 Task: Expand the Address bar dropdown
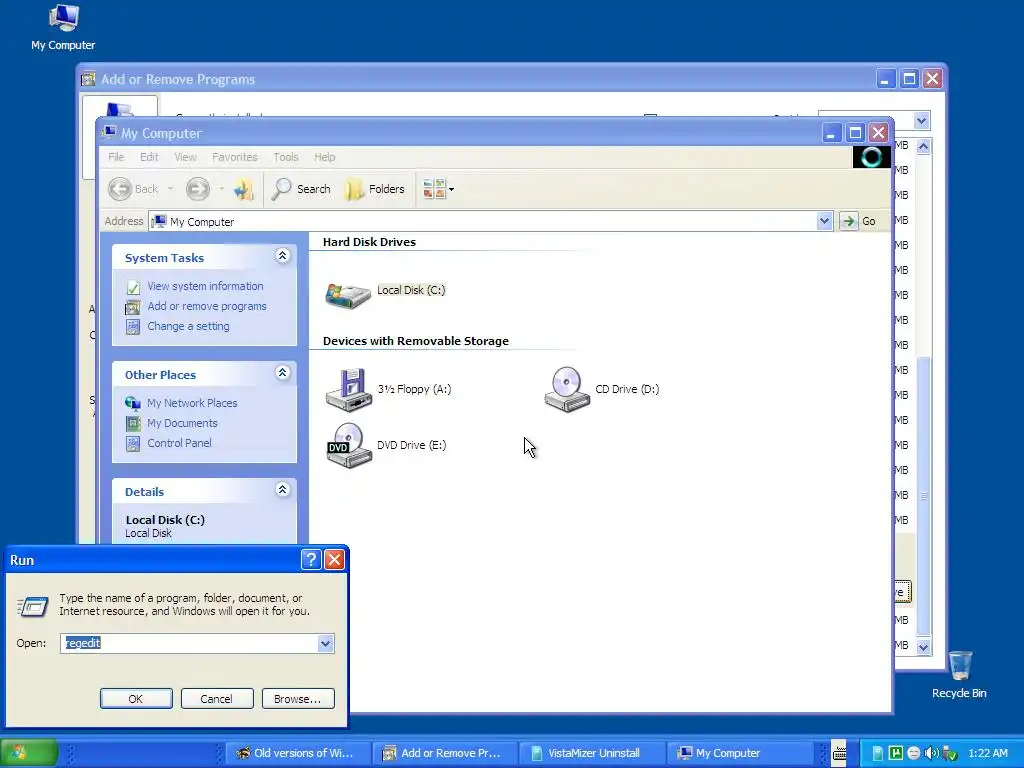pos(824,221)
